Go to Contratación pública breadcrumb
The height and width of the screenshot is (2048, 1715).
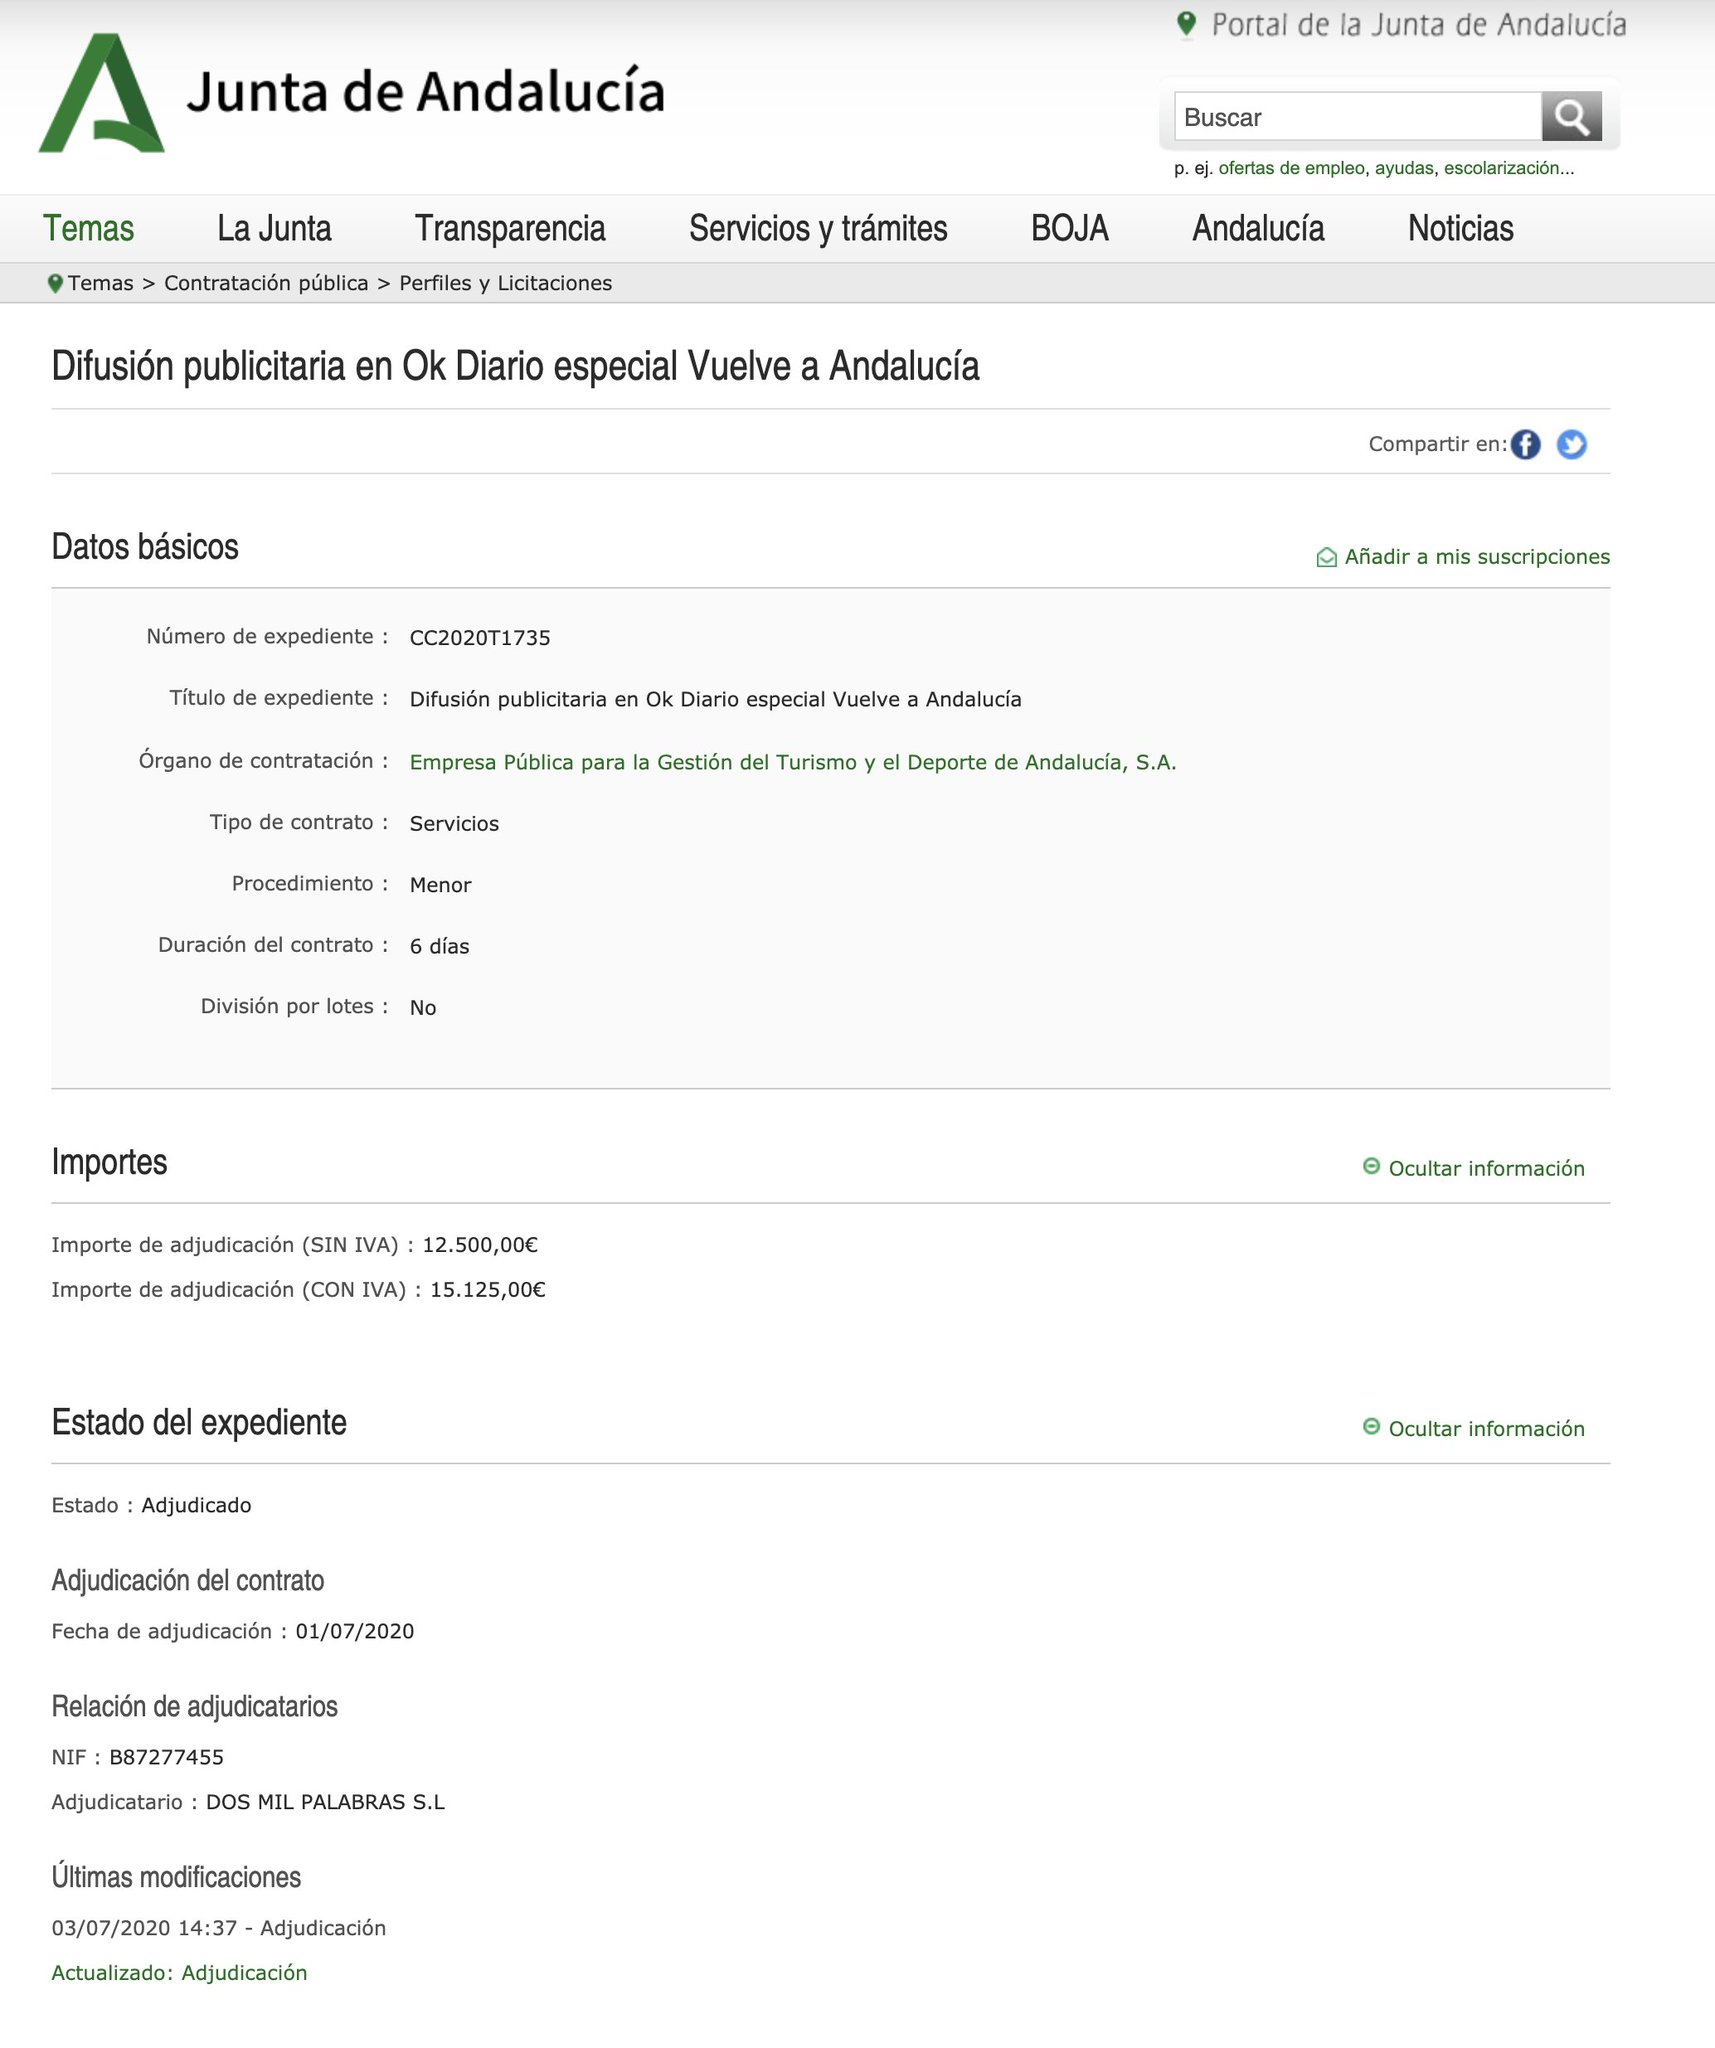pos(266,283)
